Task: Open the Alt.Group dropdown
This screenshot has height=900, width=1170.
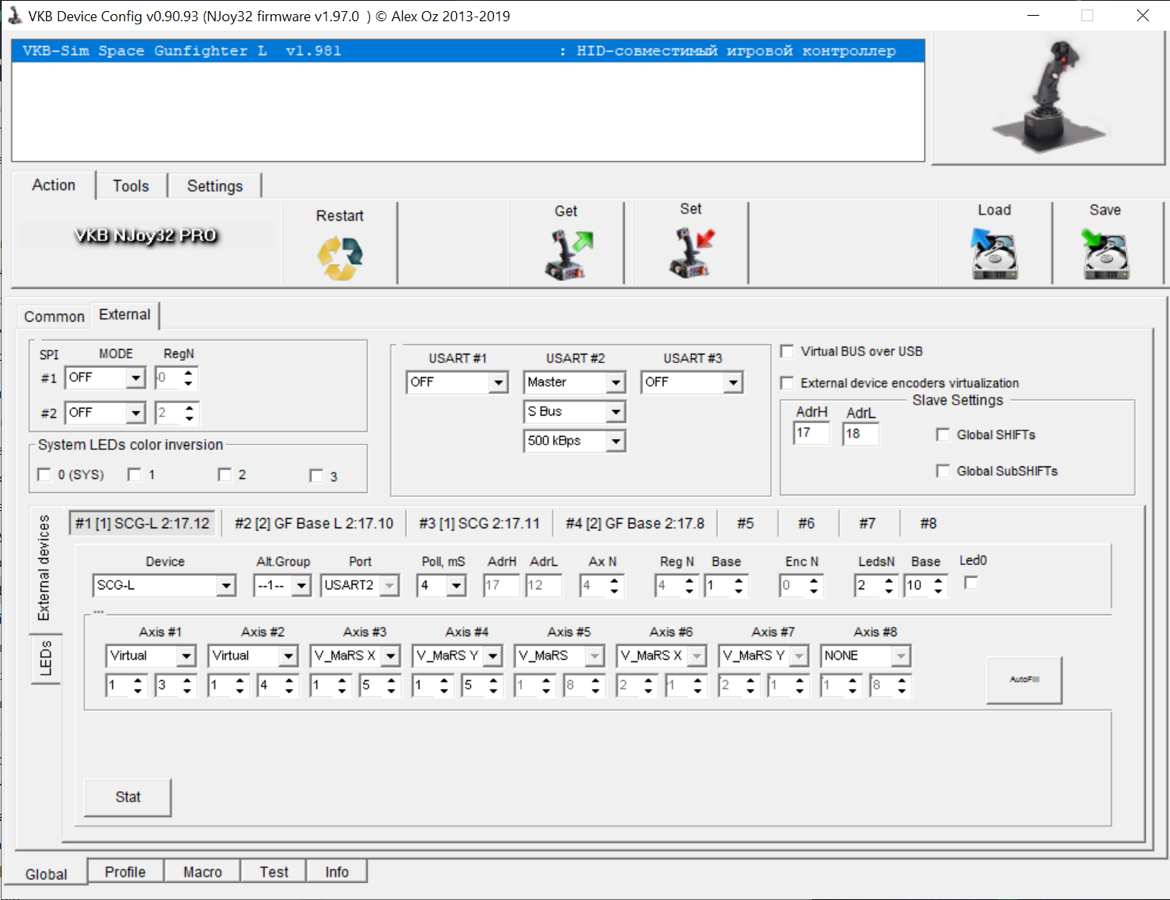Action: tap(301, 586)
